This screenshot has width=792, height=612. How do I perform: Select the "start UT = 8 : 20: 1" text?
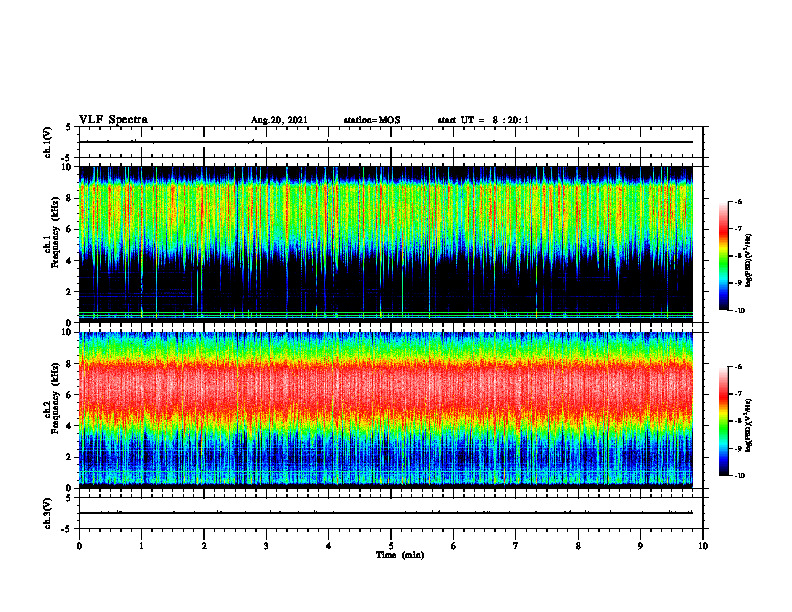[483, 120]
